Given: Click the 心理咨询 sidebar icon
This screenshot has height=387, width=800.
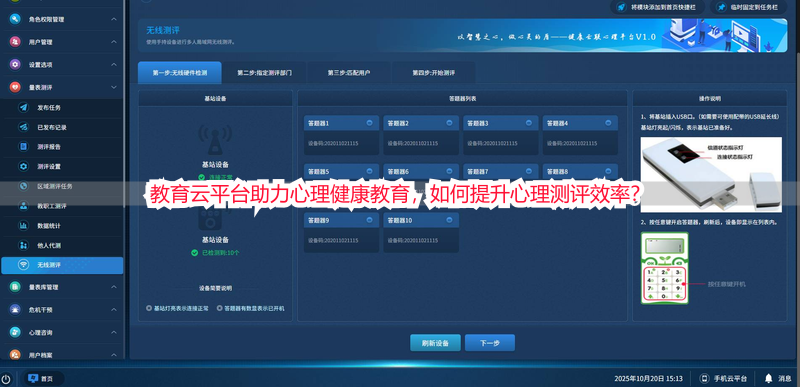Looking at the screenshot, I should pyautogui.click(x=15, y=332).
